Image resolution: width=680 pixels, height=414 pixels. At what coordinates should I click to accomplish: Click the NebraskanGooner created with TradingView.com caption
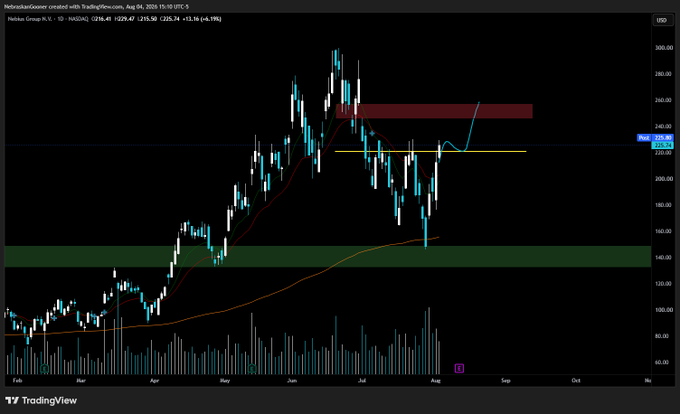pyautogui.click(x=96, y=7)
